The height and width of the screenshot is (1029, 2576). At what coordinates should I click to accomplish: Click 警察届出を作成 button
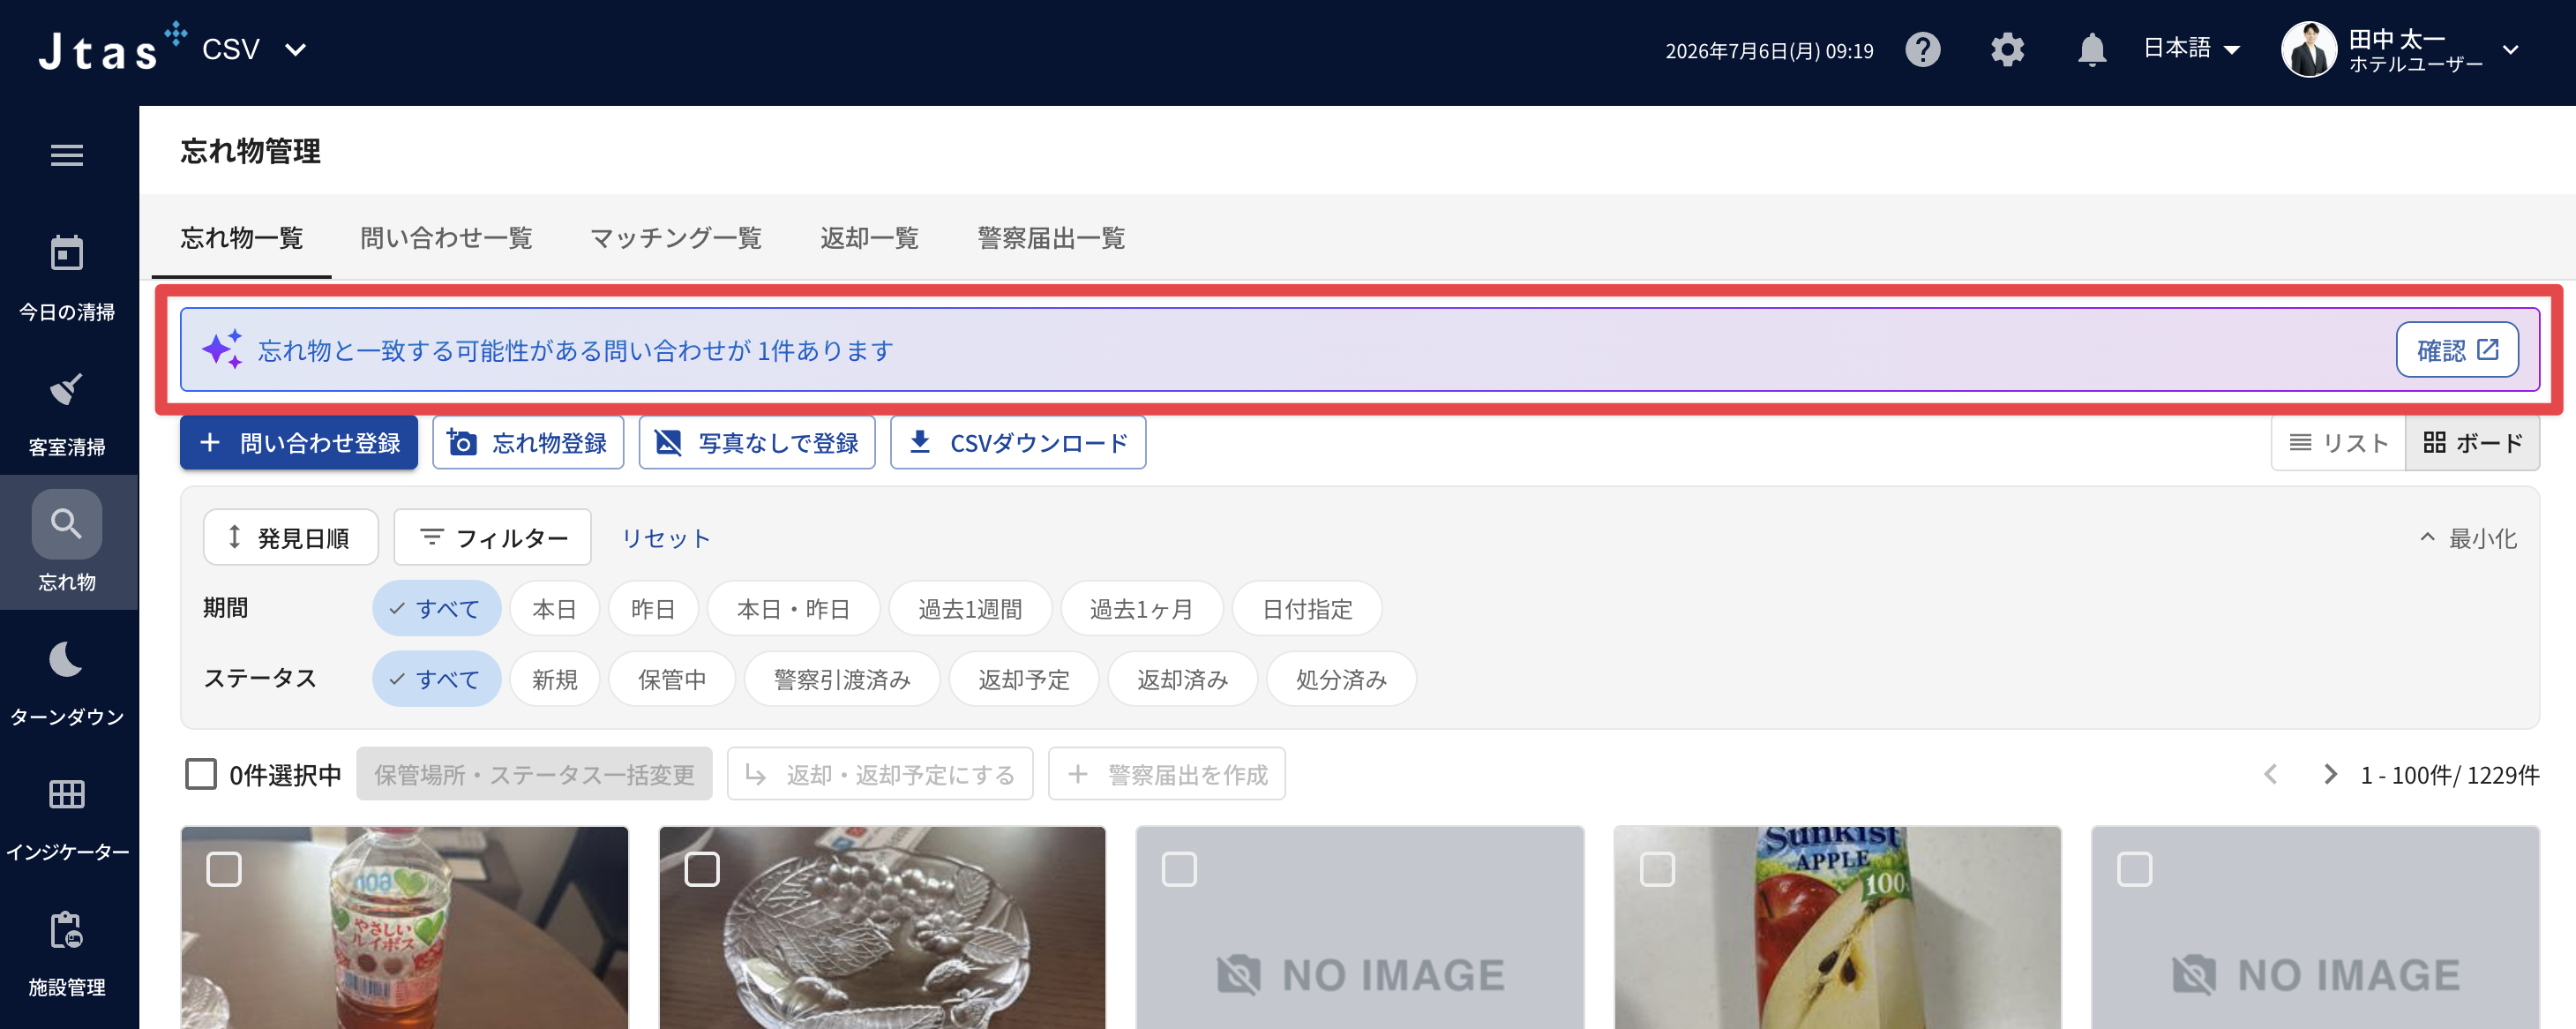point(1166,774)
